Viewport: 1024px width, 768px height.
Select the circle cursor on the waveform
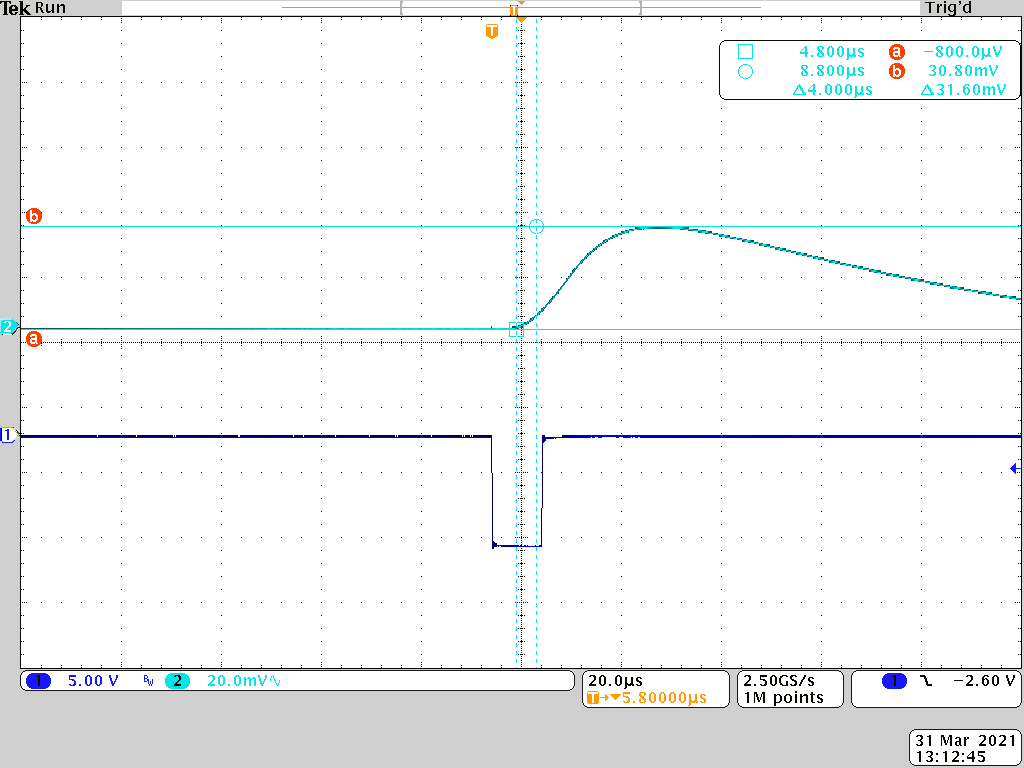click(x=536, y=227)
